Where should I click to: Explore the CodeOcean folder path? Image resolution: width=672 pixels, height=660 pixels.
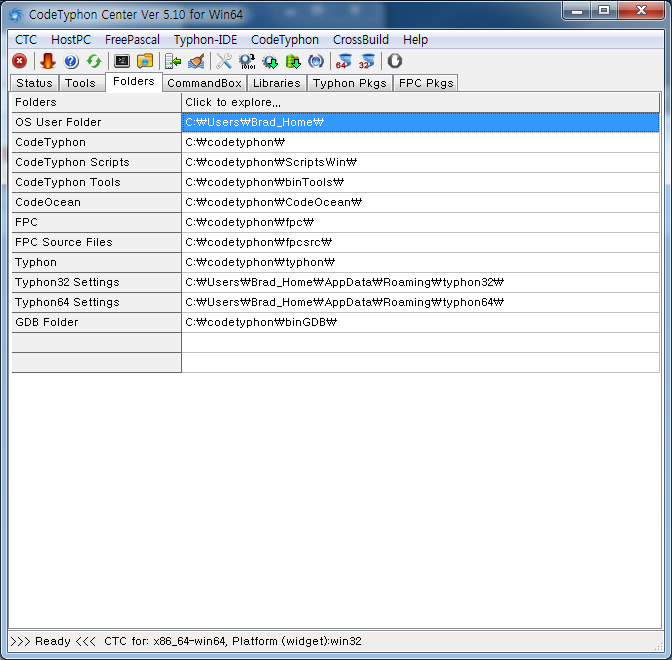tap(420, 202)
